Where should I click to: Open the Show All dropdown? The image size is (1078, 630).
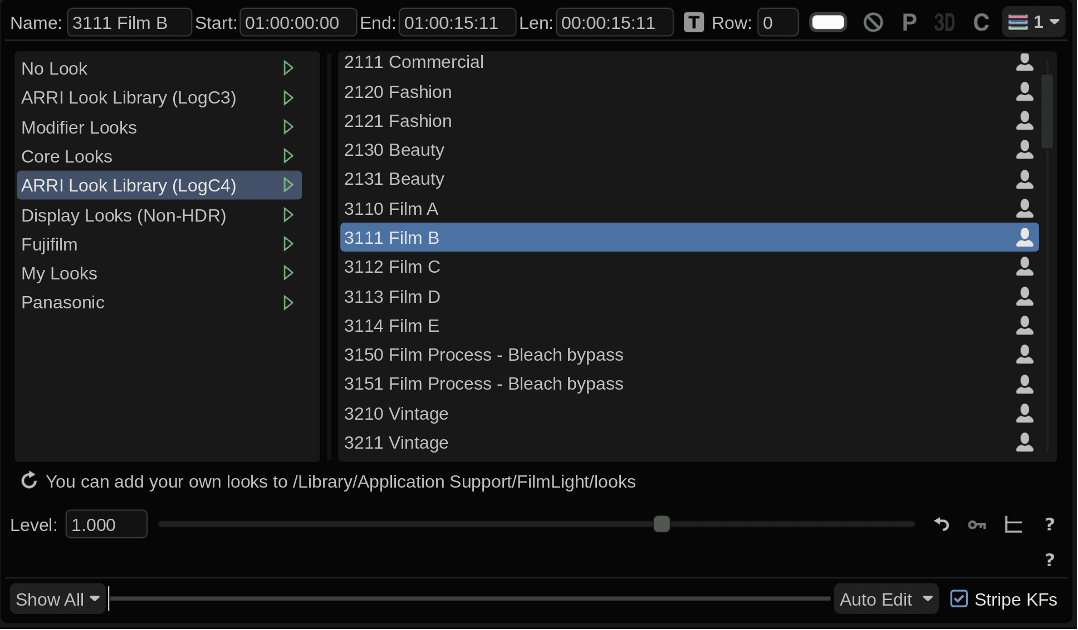pyautogui.click(x=58, y=599)
